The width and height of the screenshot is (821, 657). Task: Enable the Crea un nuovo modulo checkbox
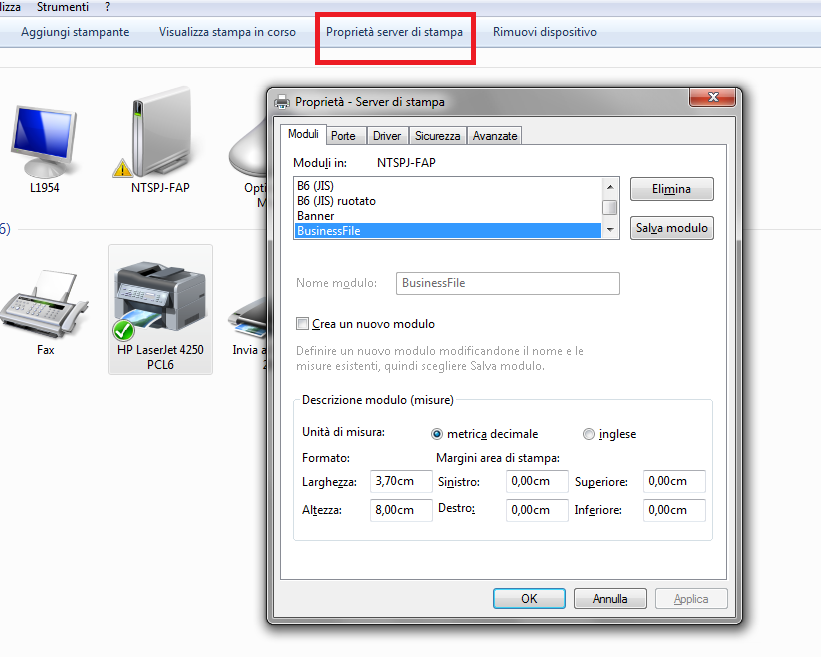click(x=302, y=324)
